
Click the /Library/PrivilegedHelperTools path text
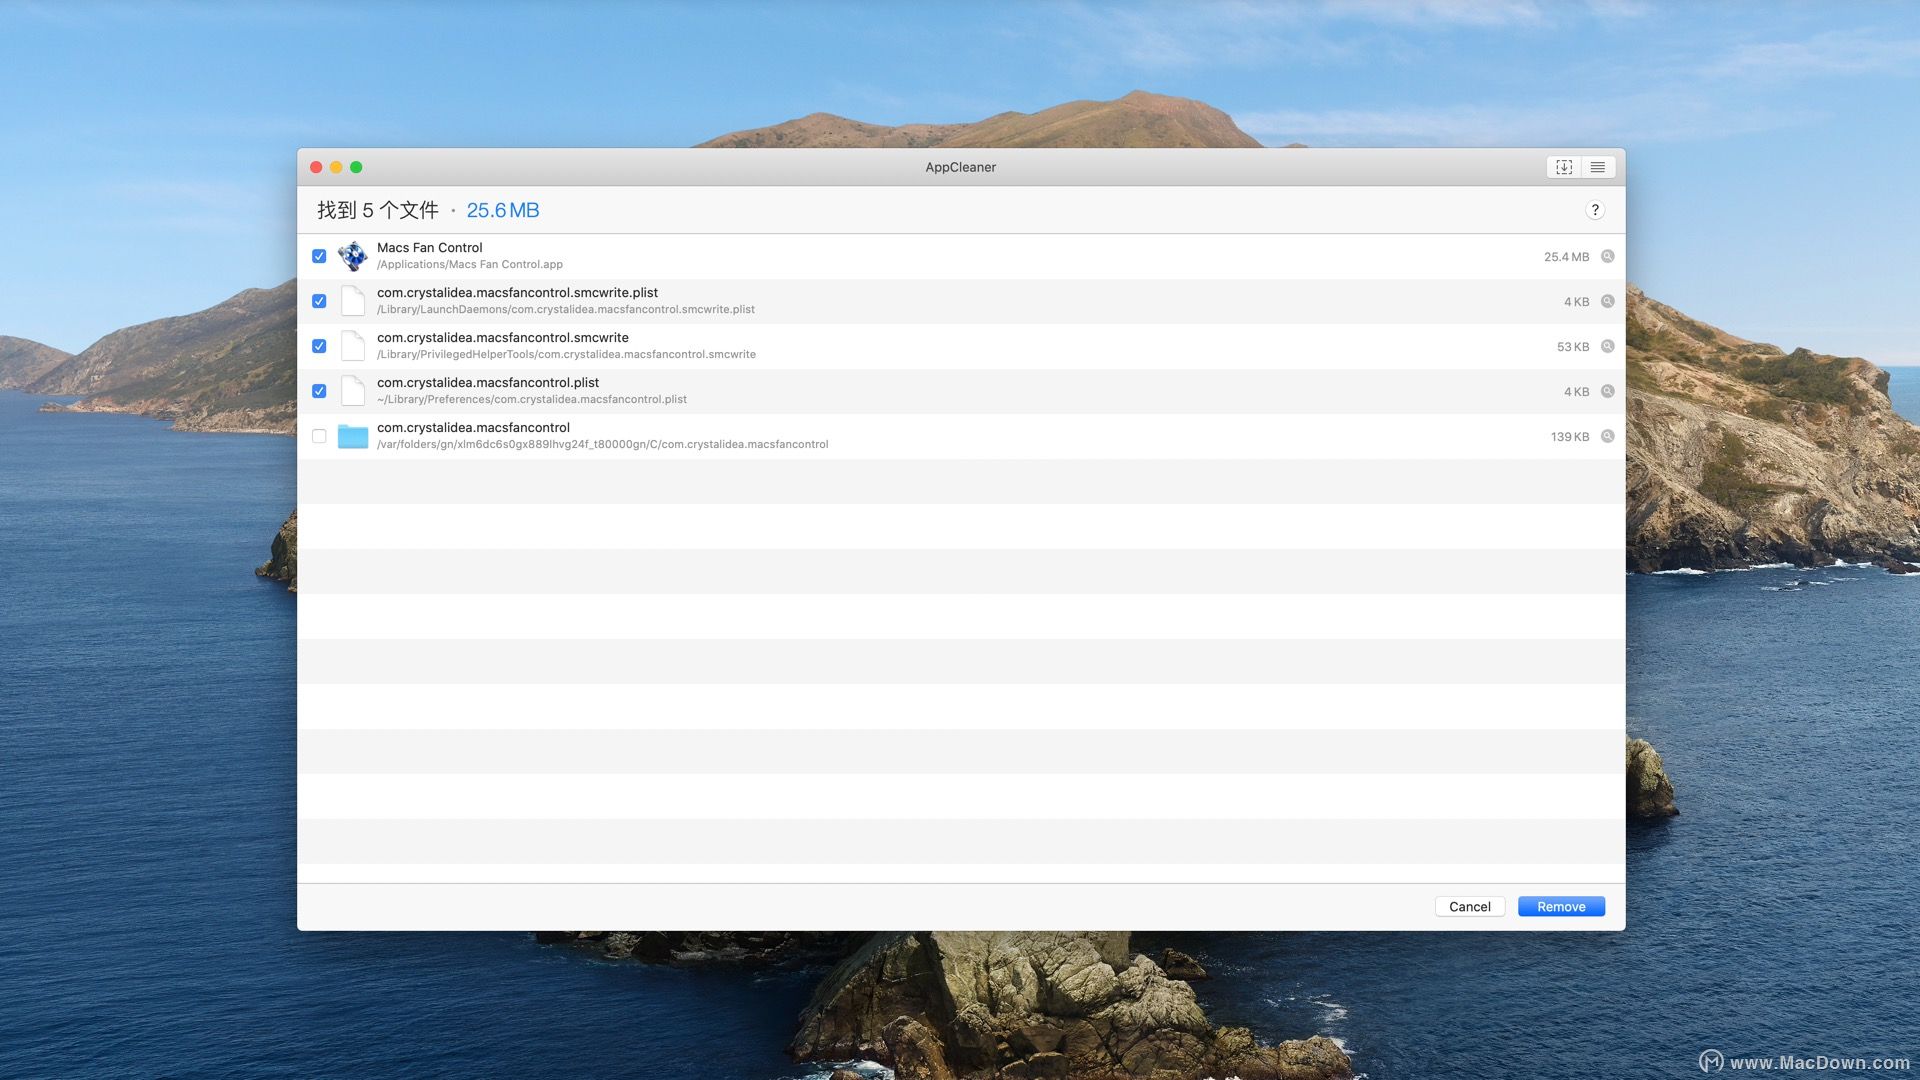566,355
